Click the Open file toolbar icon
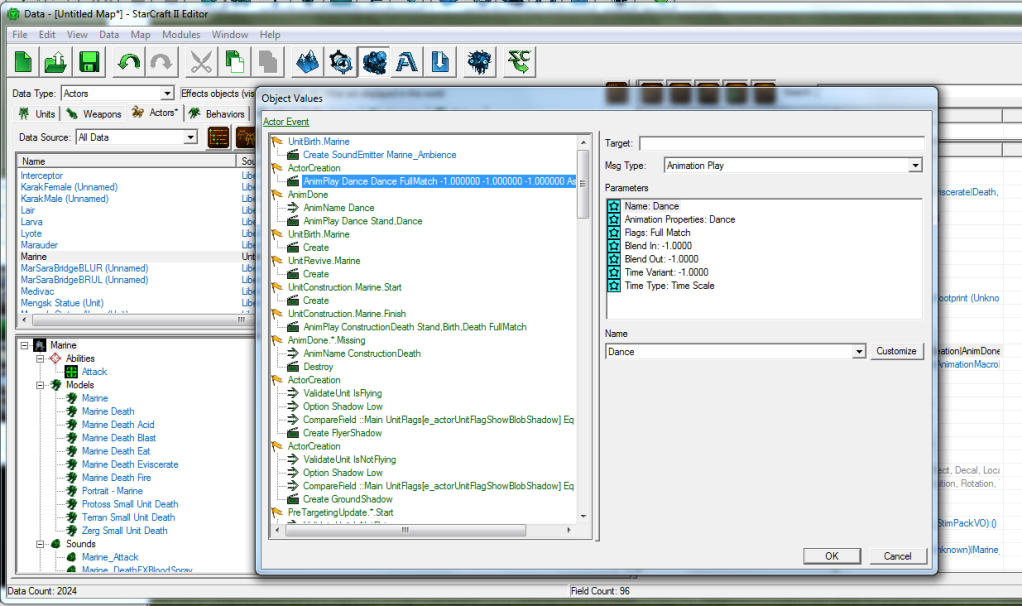Viewport: 1022px width, 606px height. [55, 63]
